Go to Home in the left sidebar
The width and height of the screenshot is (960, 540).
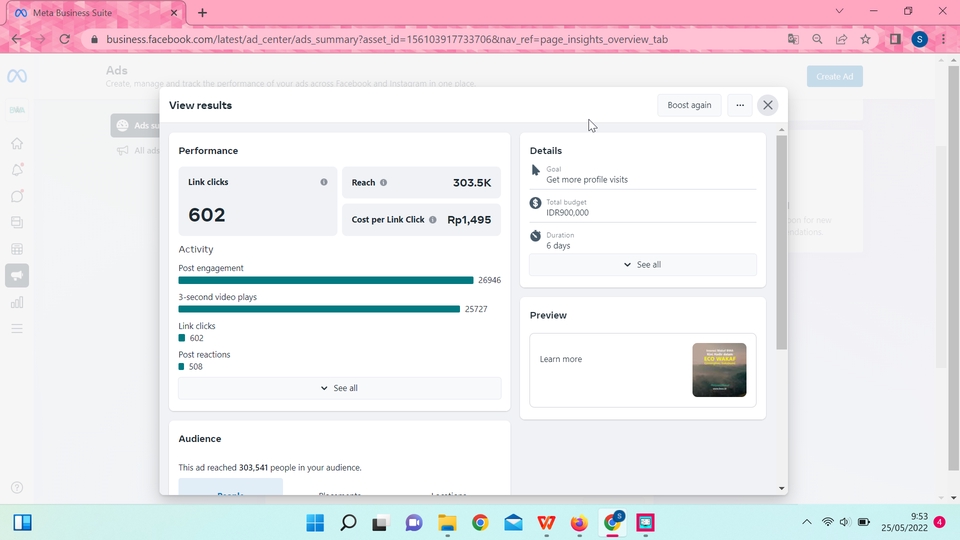17,143
